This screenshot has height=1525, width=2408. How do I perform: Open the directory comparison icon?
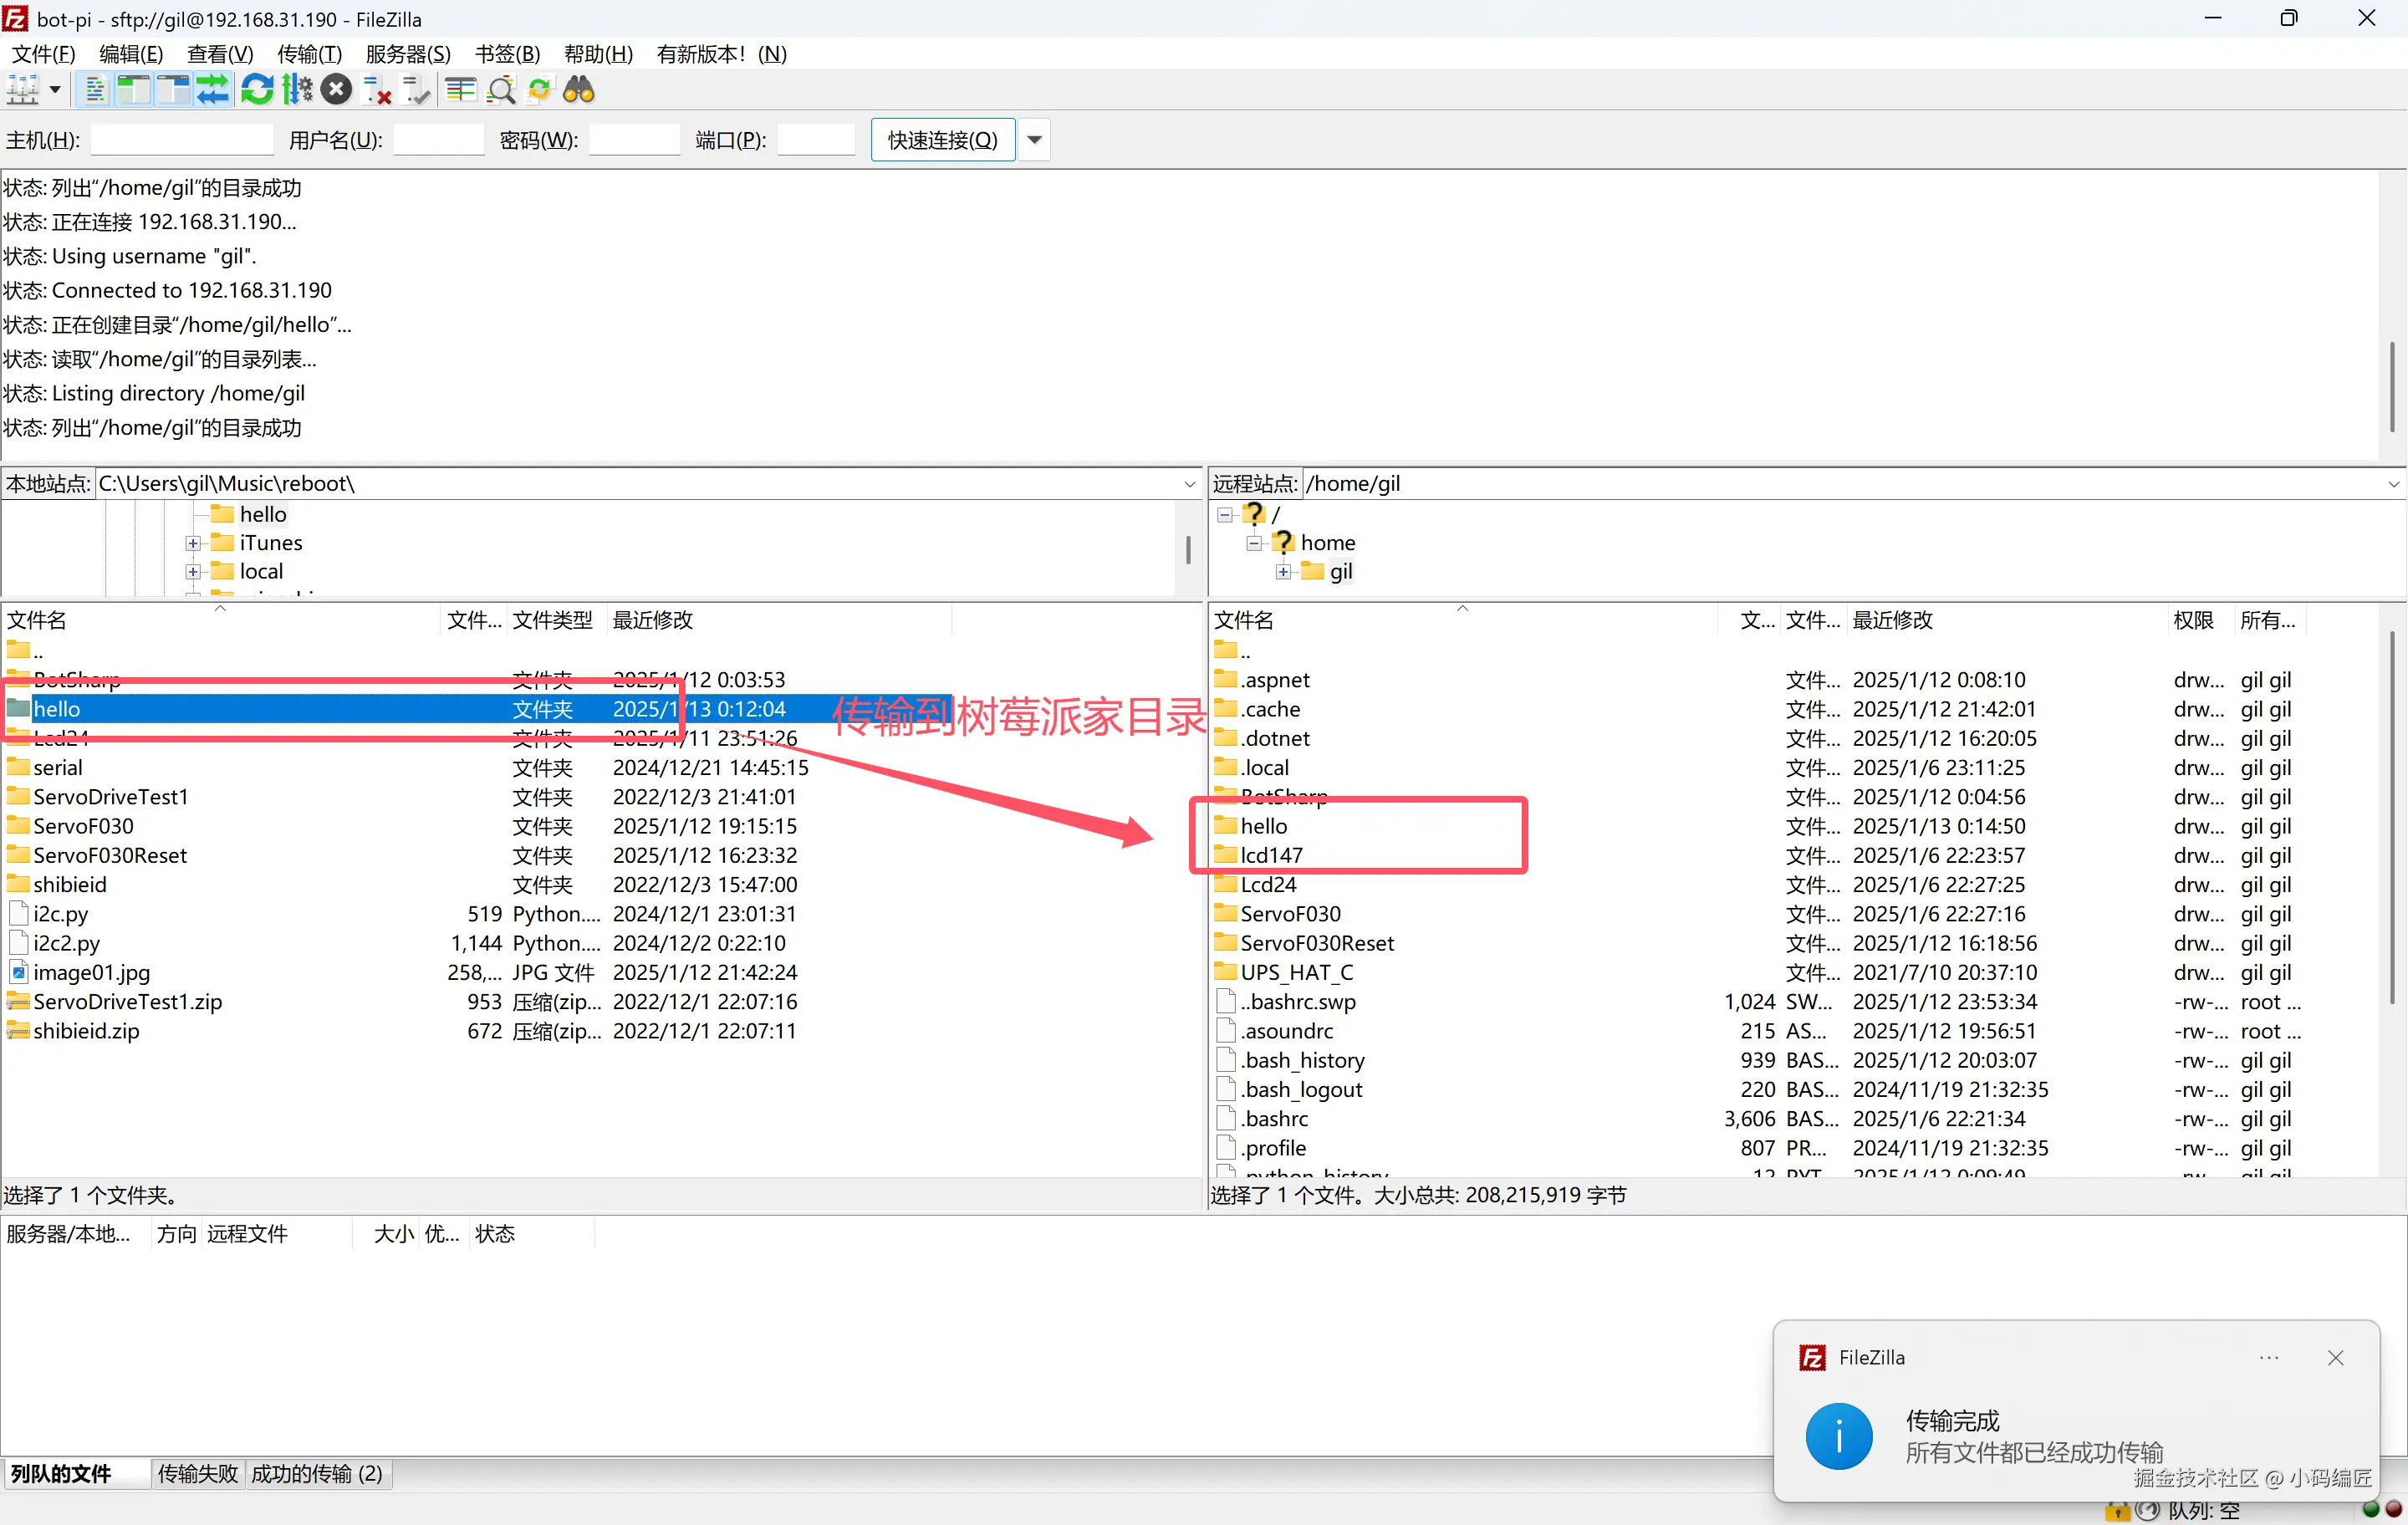coord(460,90)
